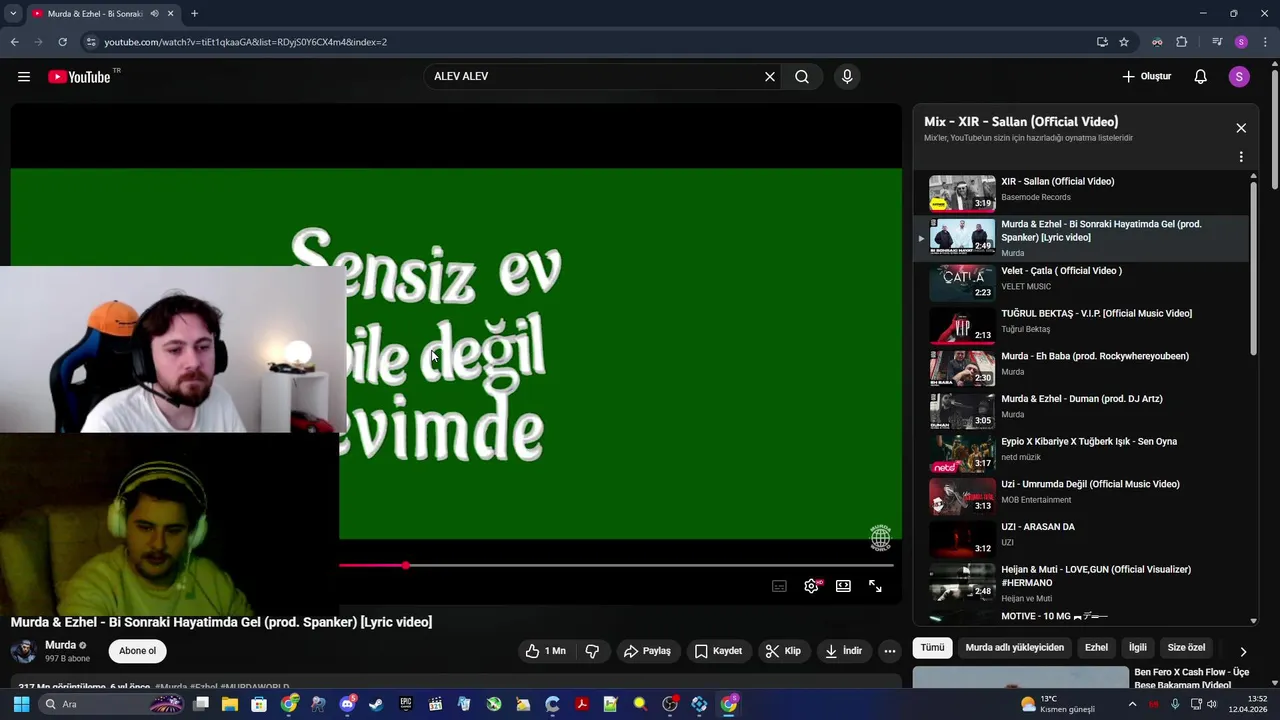This screenshot has width=1280, height=720.
Task: Close the Murda & Ezhel browser tab
Action: (x=170, y=14)
